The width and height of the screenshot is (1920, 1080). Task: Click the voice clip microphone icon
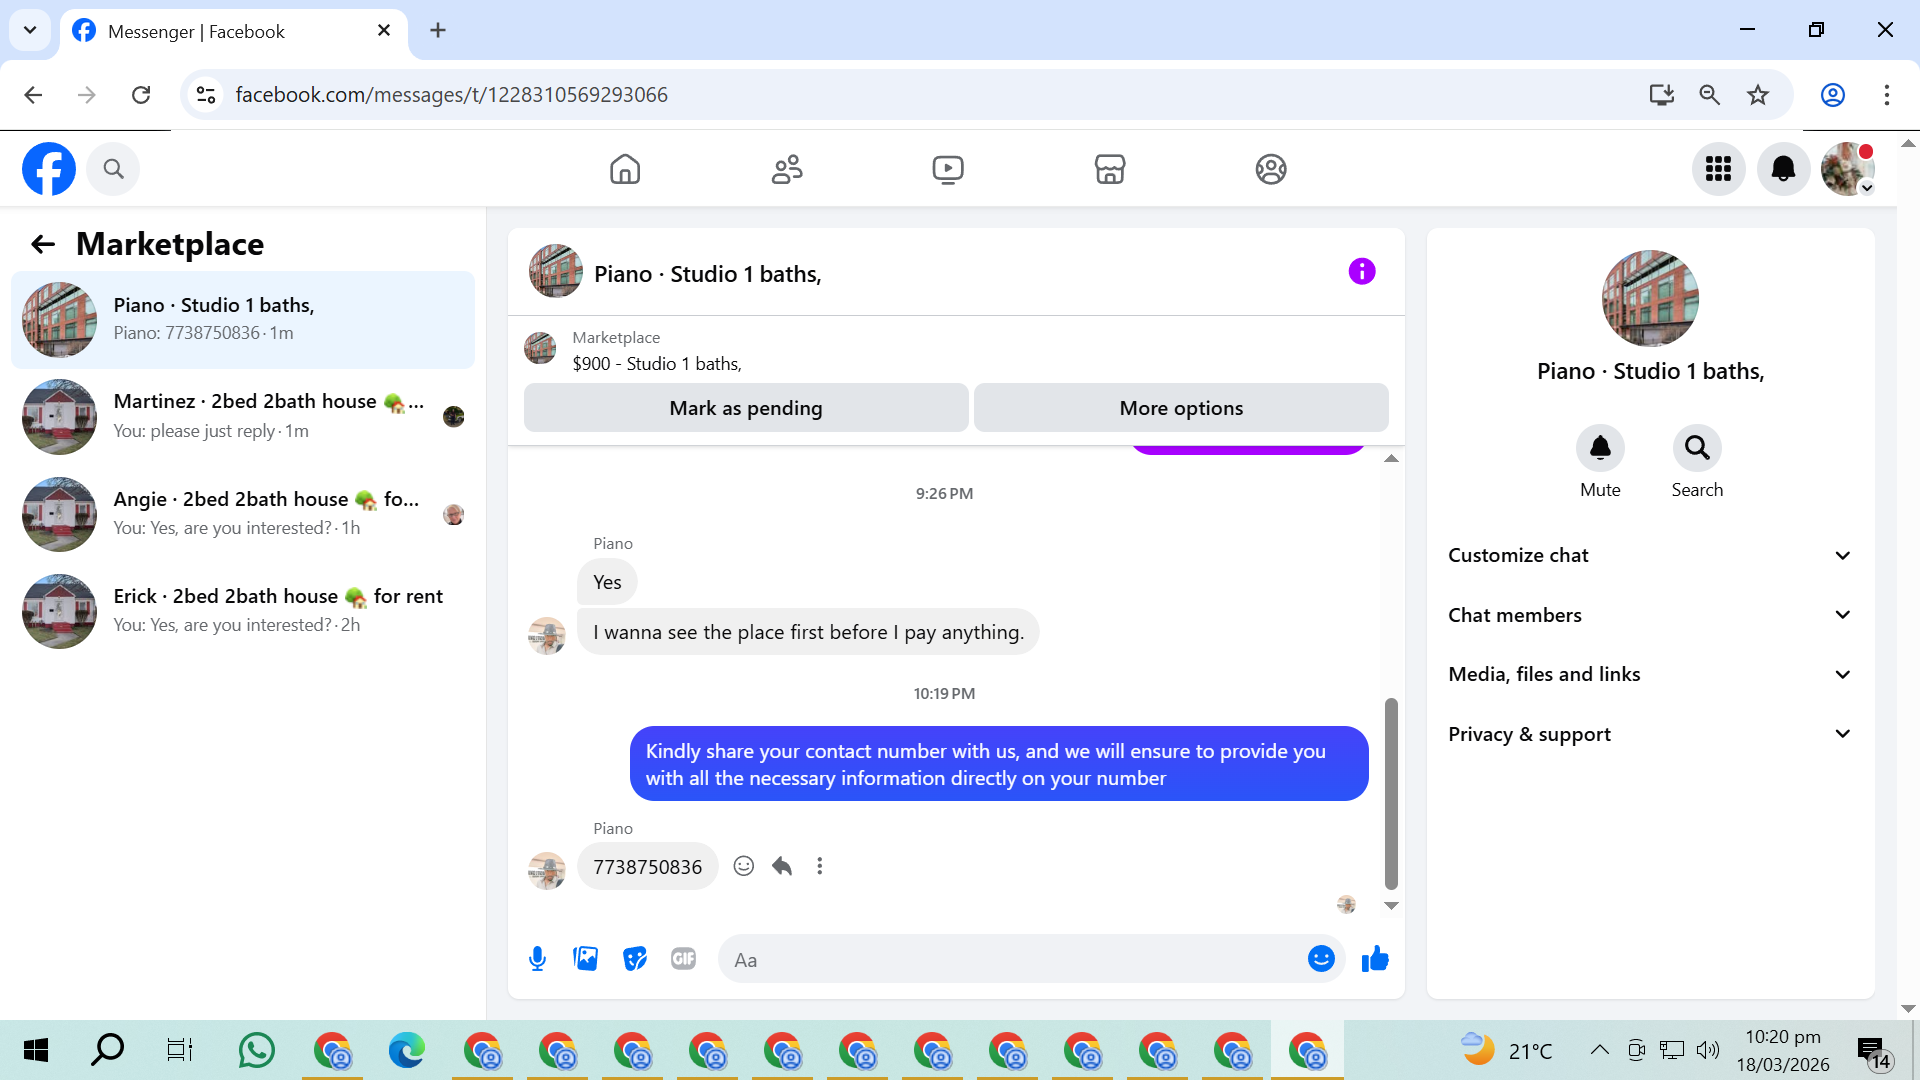point(537,959)
